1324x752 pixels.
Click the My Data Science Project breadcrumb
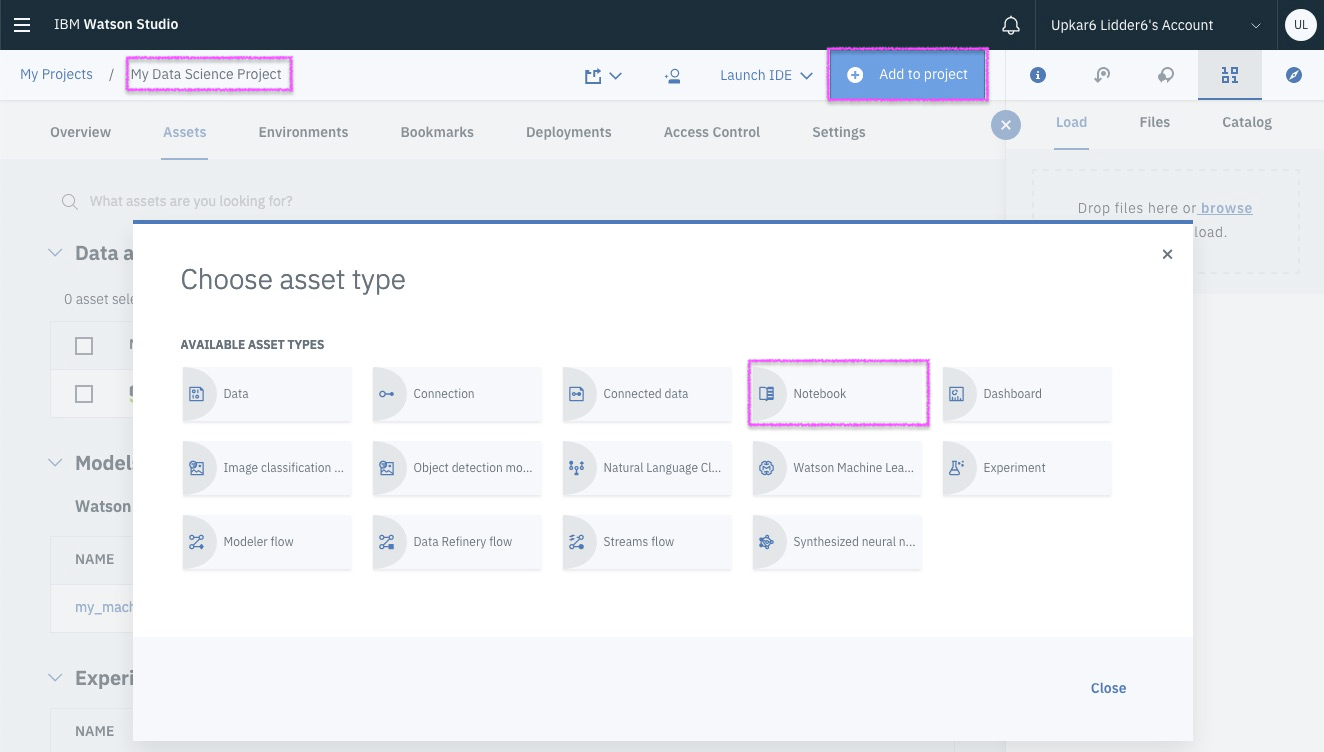point(207,75)
